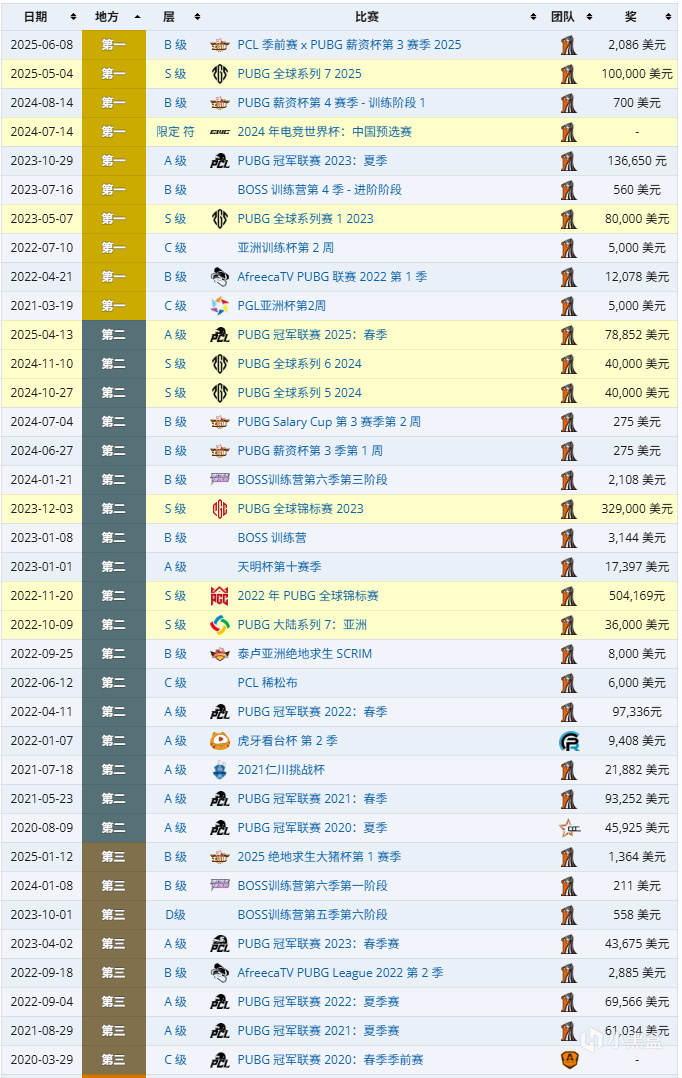Screen dimensions: 682x1078
Task: Select the 第二 placement cell for 2023-12-03
Action: 113,509
